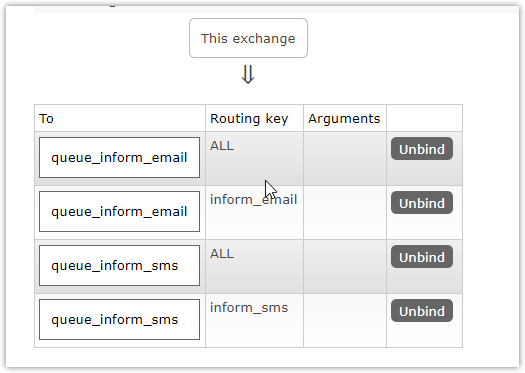Select the inform_email routing key text
This screenshot has height=373, width=525.
(253, 200)
